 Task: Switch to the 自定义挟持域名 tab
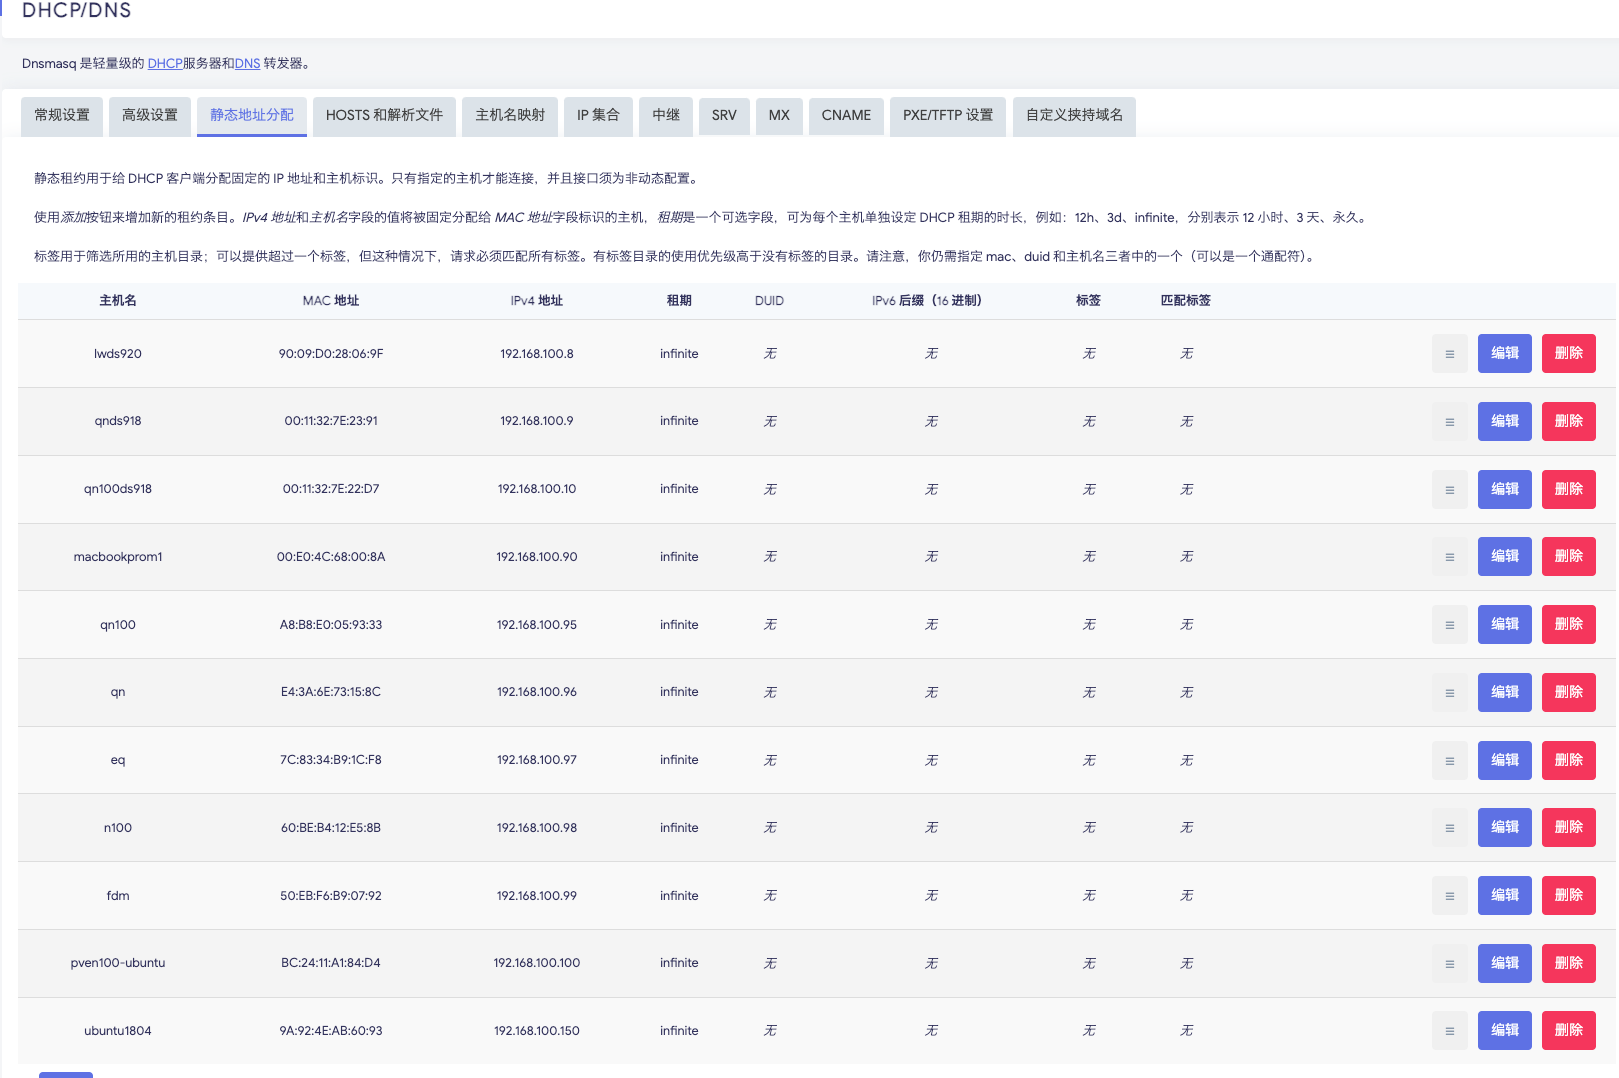coord(1074,116)
